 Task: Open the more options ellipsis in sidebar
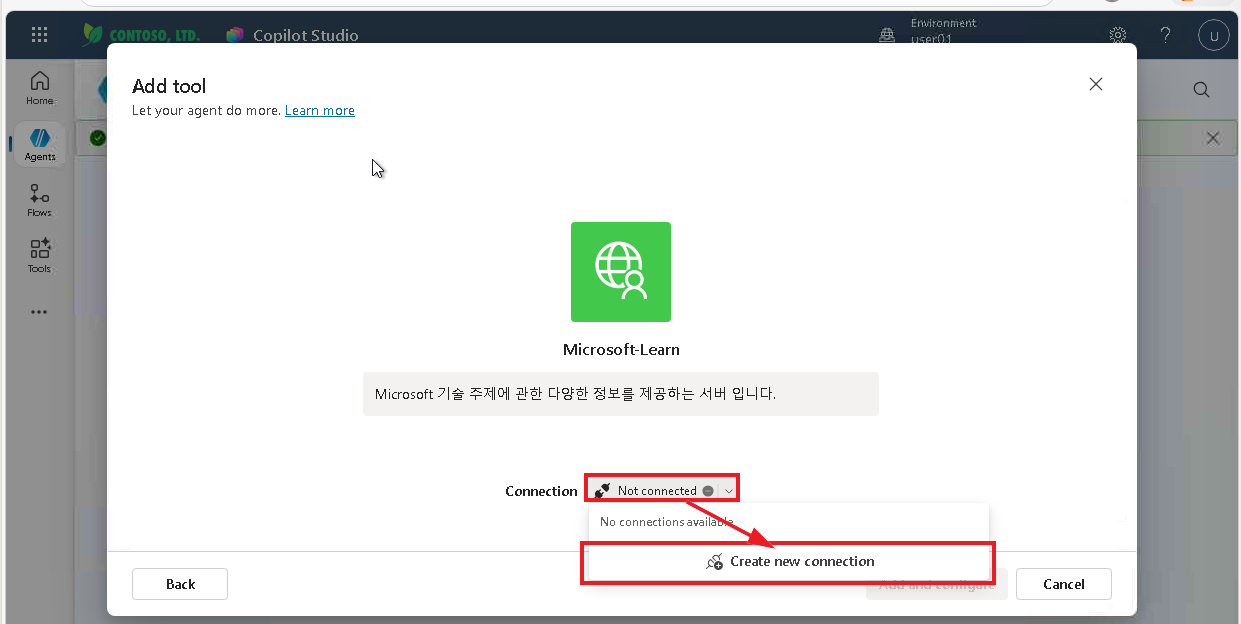tap(39, 312)
